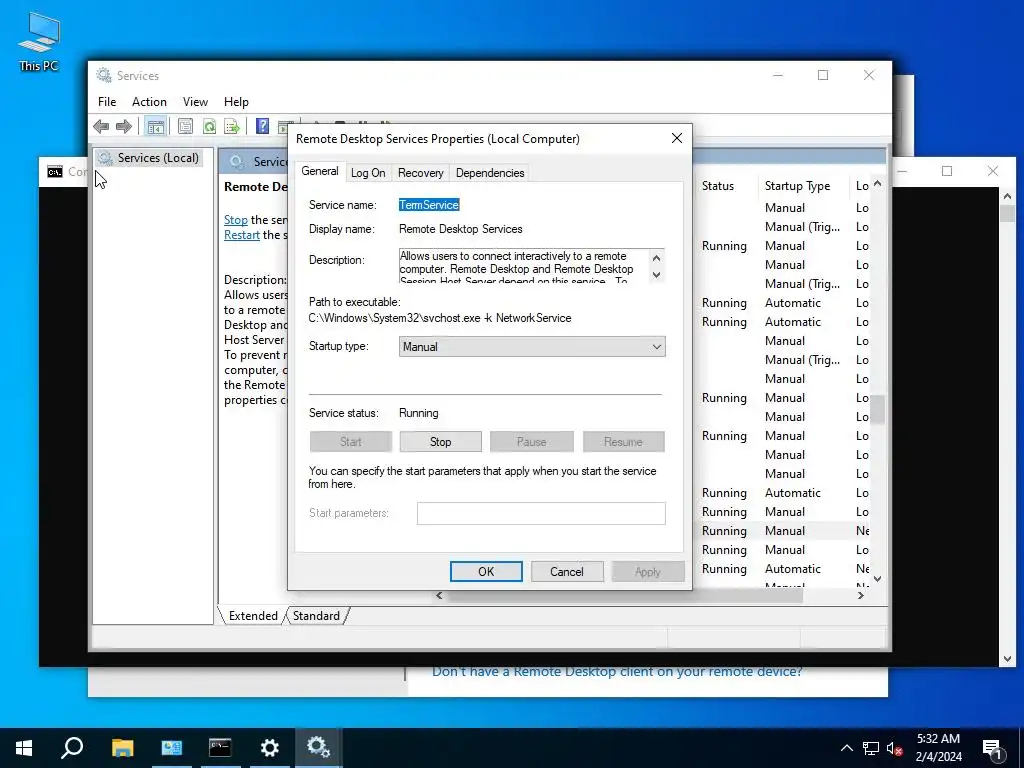Switch to the Dependencies tab
The width and height of the screenshot is (1024, 768).
(490, 172)
